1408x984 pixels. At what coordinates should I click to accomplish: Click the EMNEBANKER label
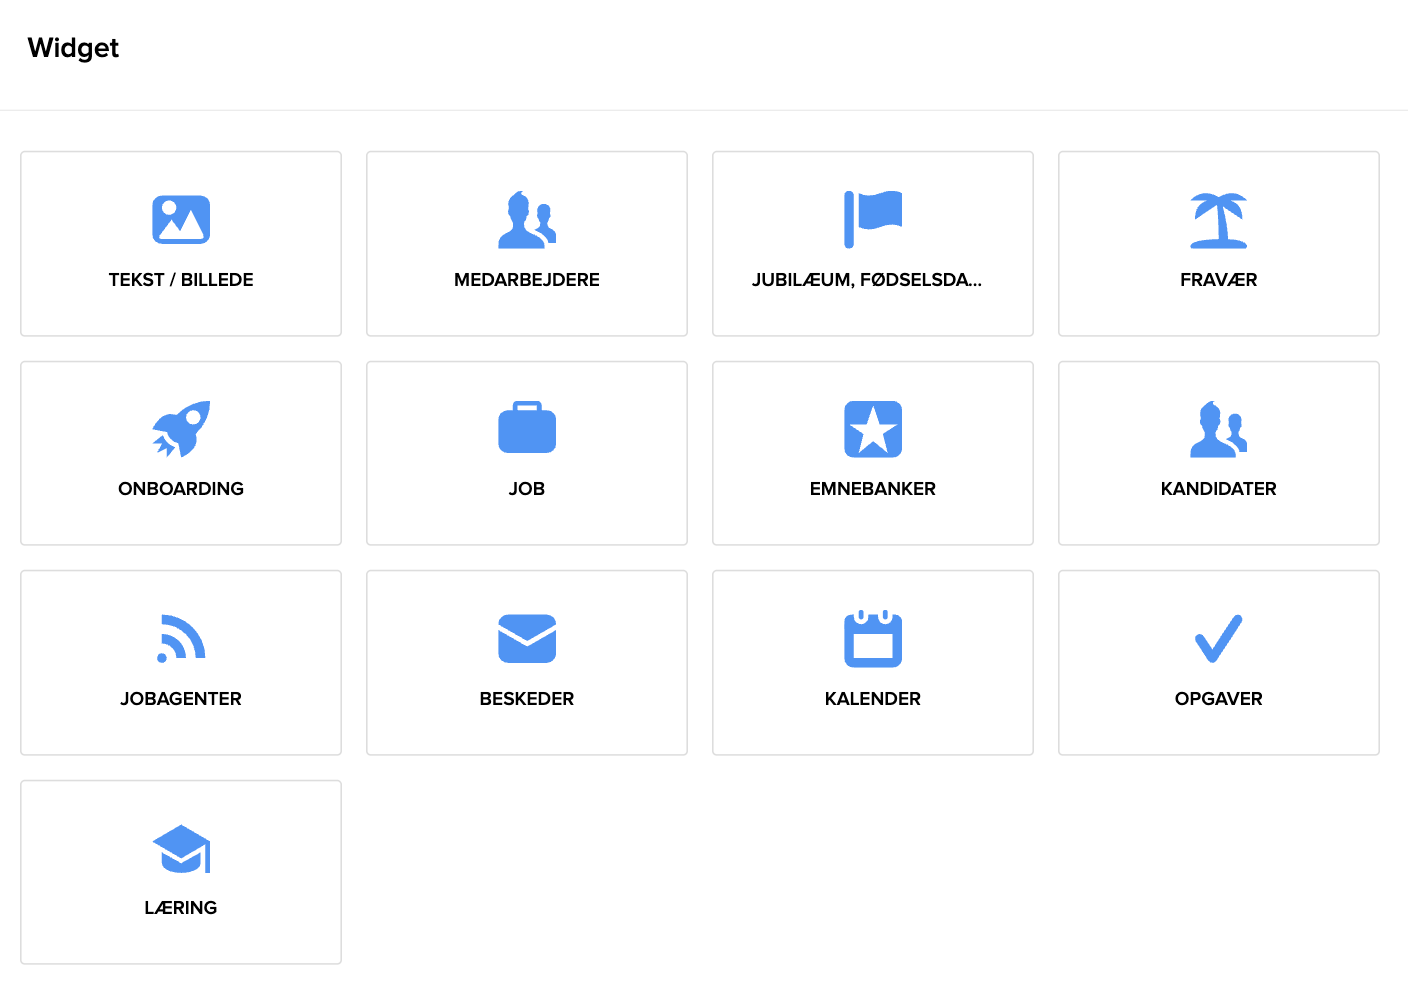[x=873, y=489]
